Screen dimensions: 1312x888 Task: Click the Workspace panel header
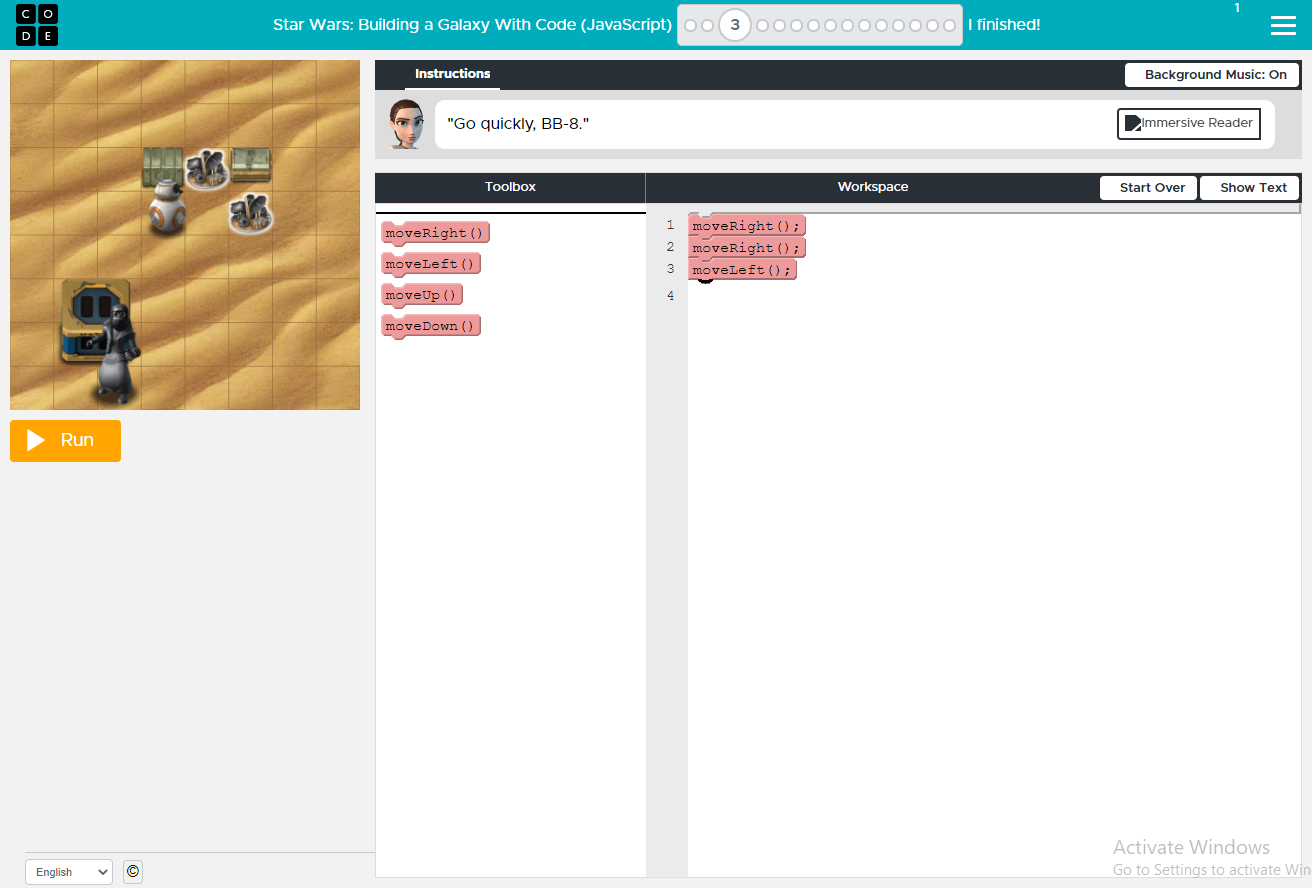[x=873, y=187]
